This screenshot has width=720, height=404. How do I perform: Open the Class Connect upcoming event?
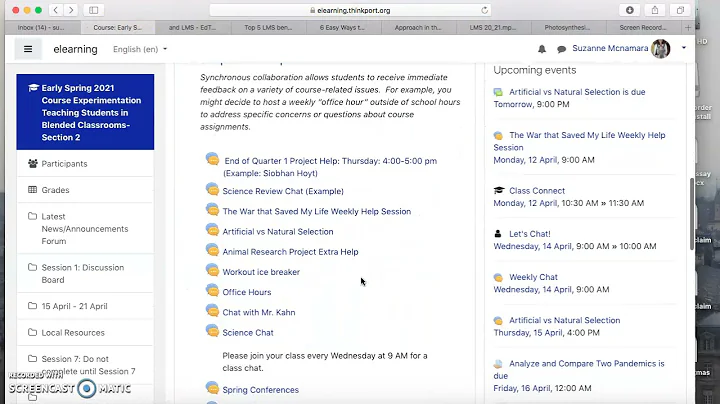click(537, 191)
